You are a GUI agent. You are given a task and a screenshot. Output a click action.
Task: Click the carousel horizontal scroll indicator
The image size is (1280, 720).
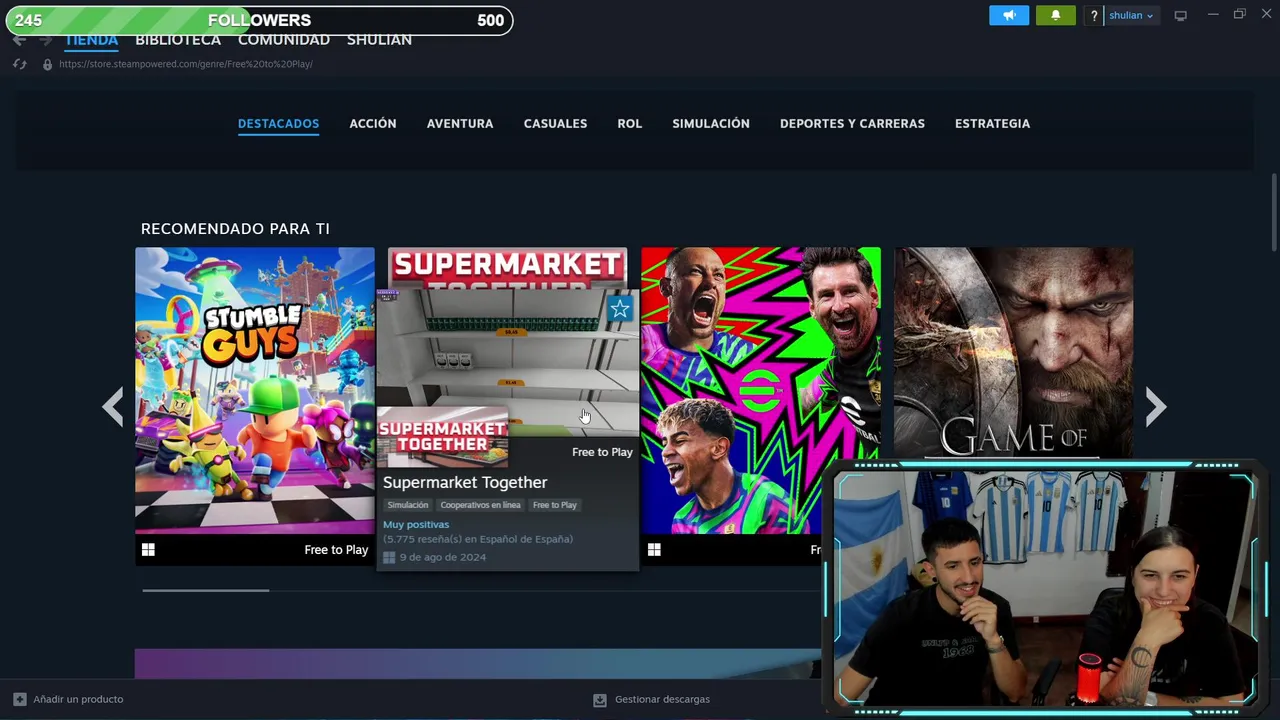(206, 590)
